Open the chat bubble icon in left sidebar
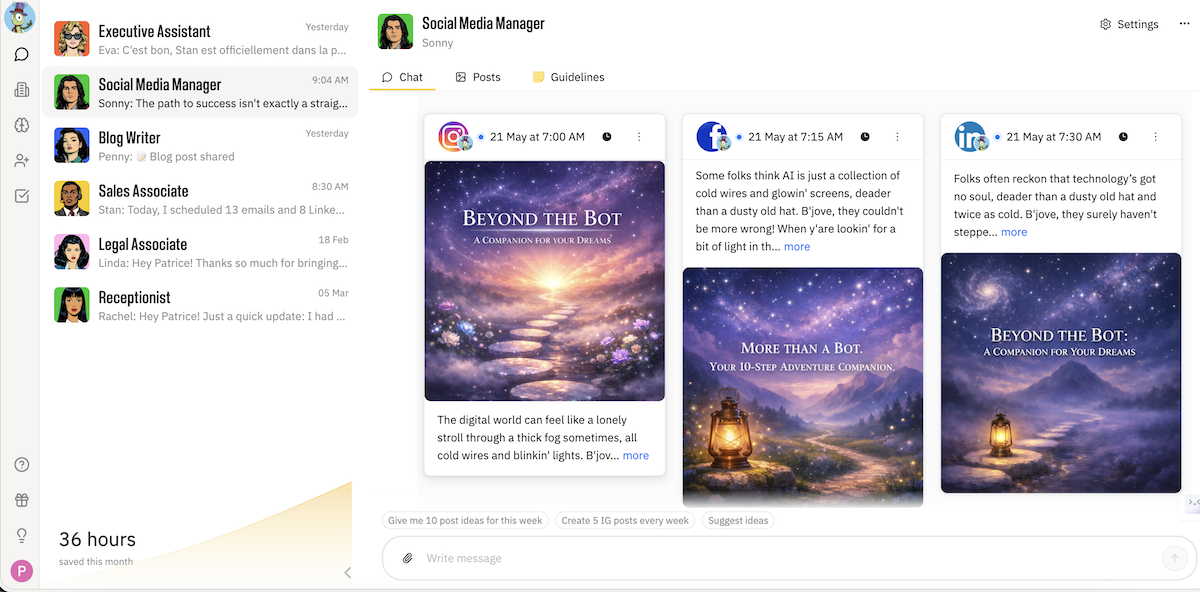Viewport: 1200px width, 592px height. tap(21, 54)
